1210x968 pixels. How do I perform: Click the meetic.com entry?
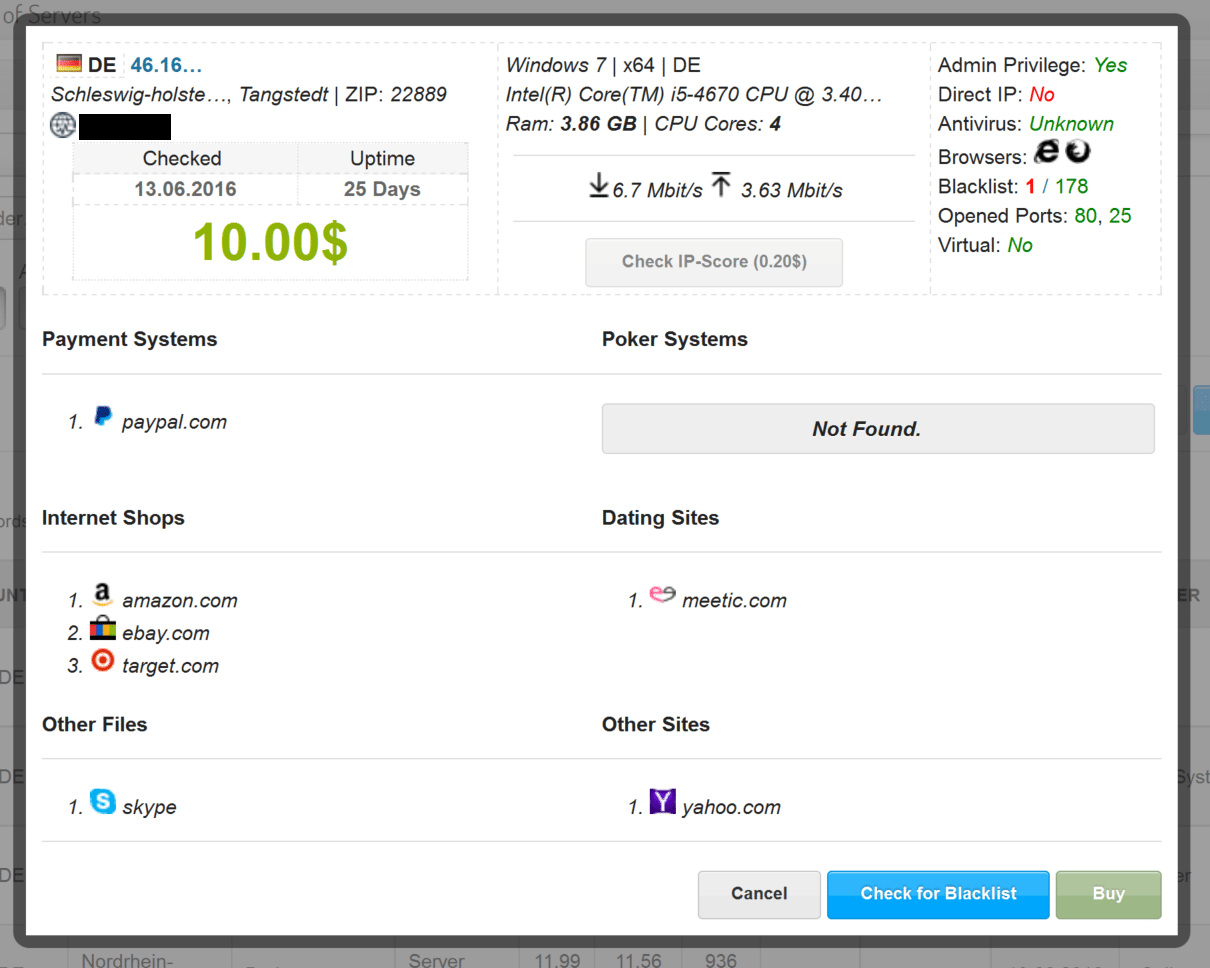tap(734, 601)
